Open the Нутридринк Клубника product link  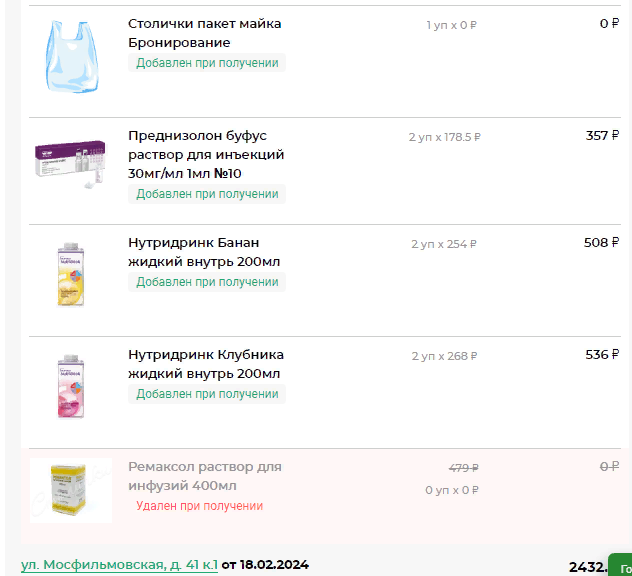click(x=206, y=364)
